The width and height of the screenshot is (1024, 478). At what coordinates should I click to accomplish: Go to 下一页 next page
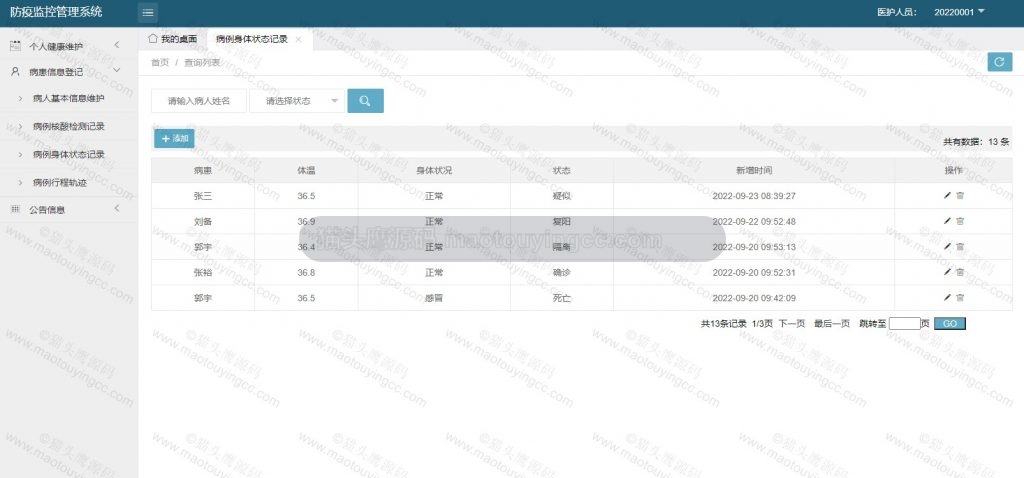click(x=792, y=323)
